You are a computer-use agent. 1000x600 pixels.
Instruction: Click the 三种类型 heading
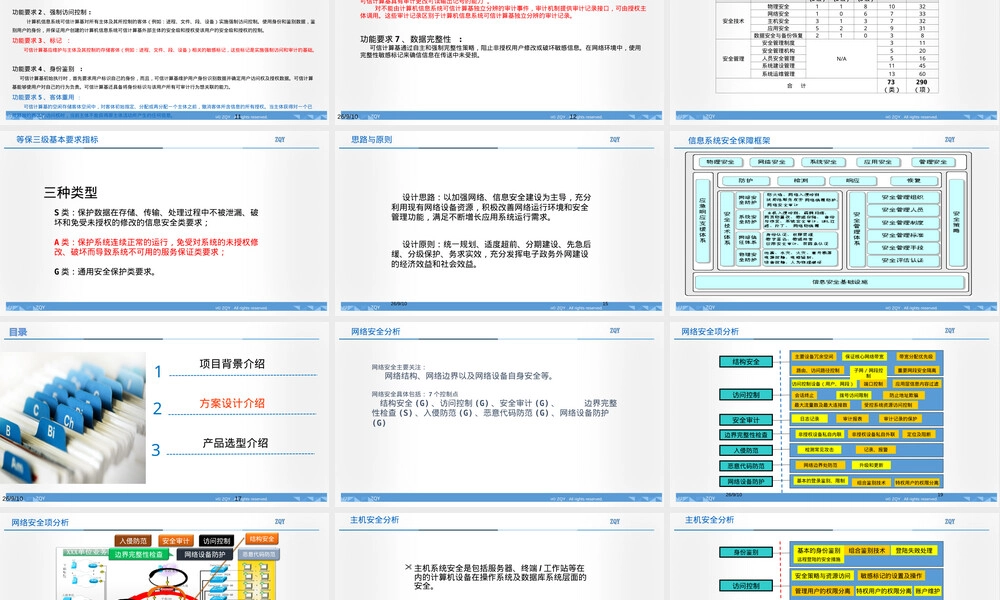pyautogui.click(x=70, y=192)
